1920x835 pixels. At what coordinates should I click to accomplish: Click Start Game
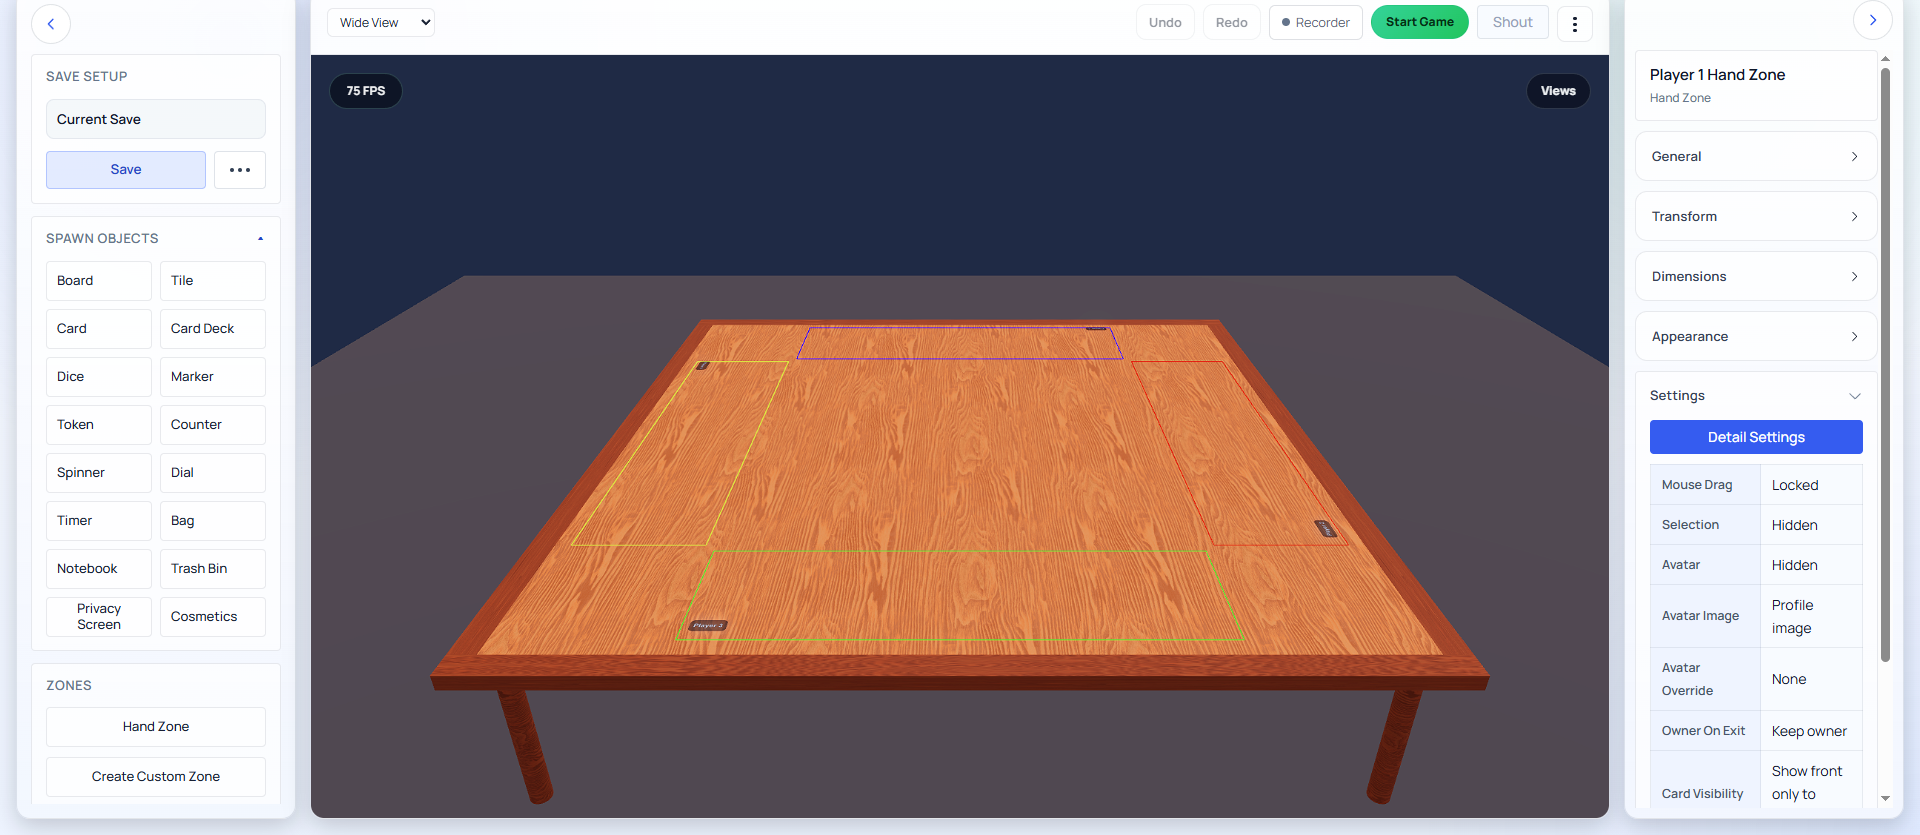coord(1419,22)
